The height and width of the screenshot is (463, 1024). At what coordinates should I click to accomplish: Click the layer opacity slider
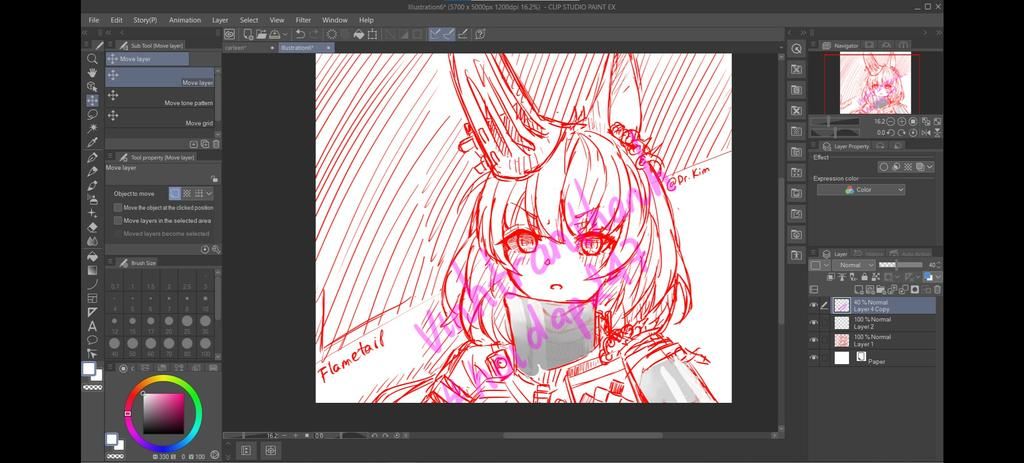pyautogui.click(x=901, y=264)
